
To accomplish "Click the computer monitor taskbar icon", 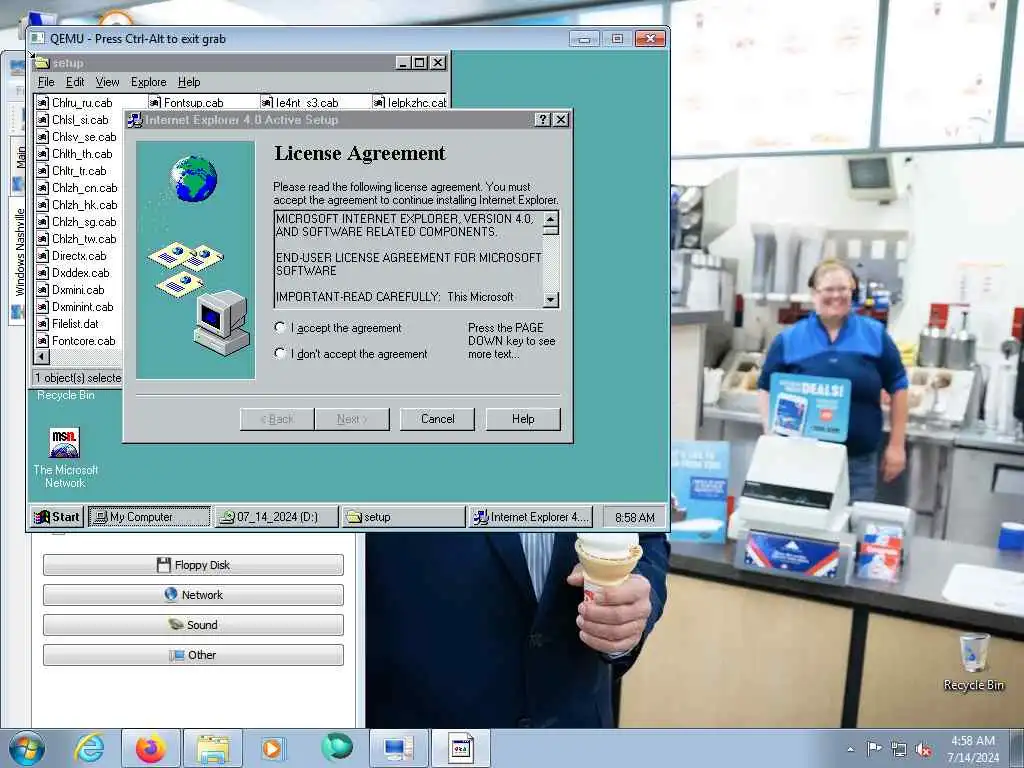I will point(398,748).
